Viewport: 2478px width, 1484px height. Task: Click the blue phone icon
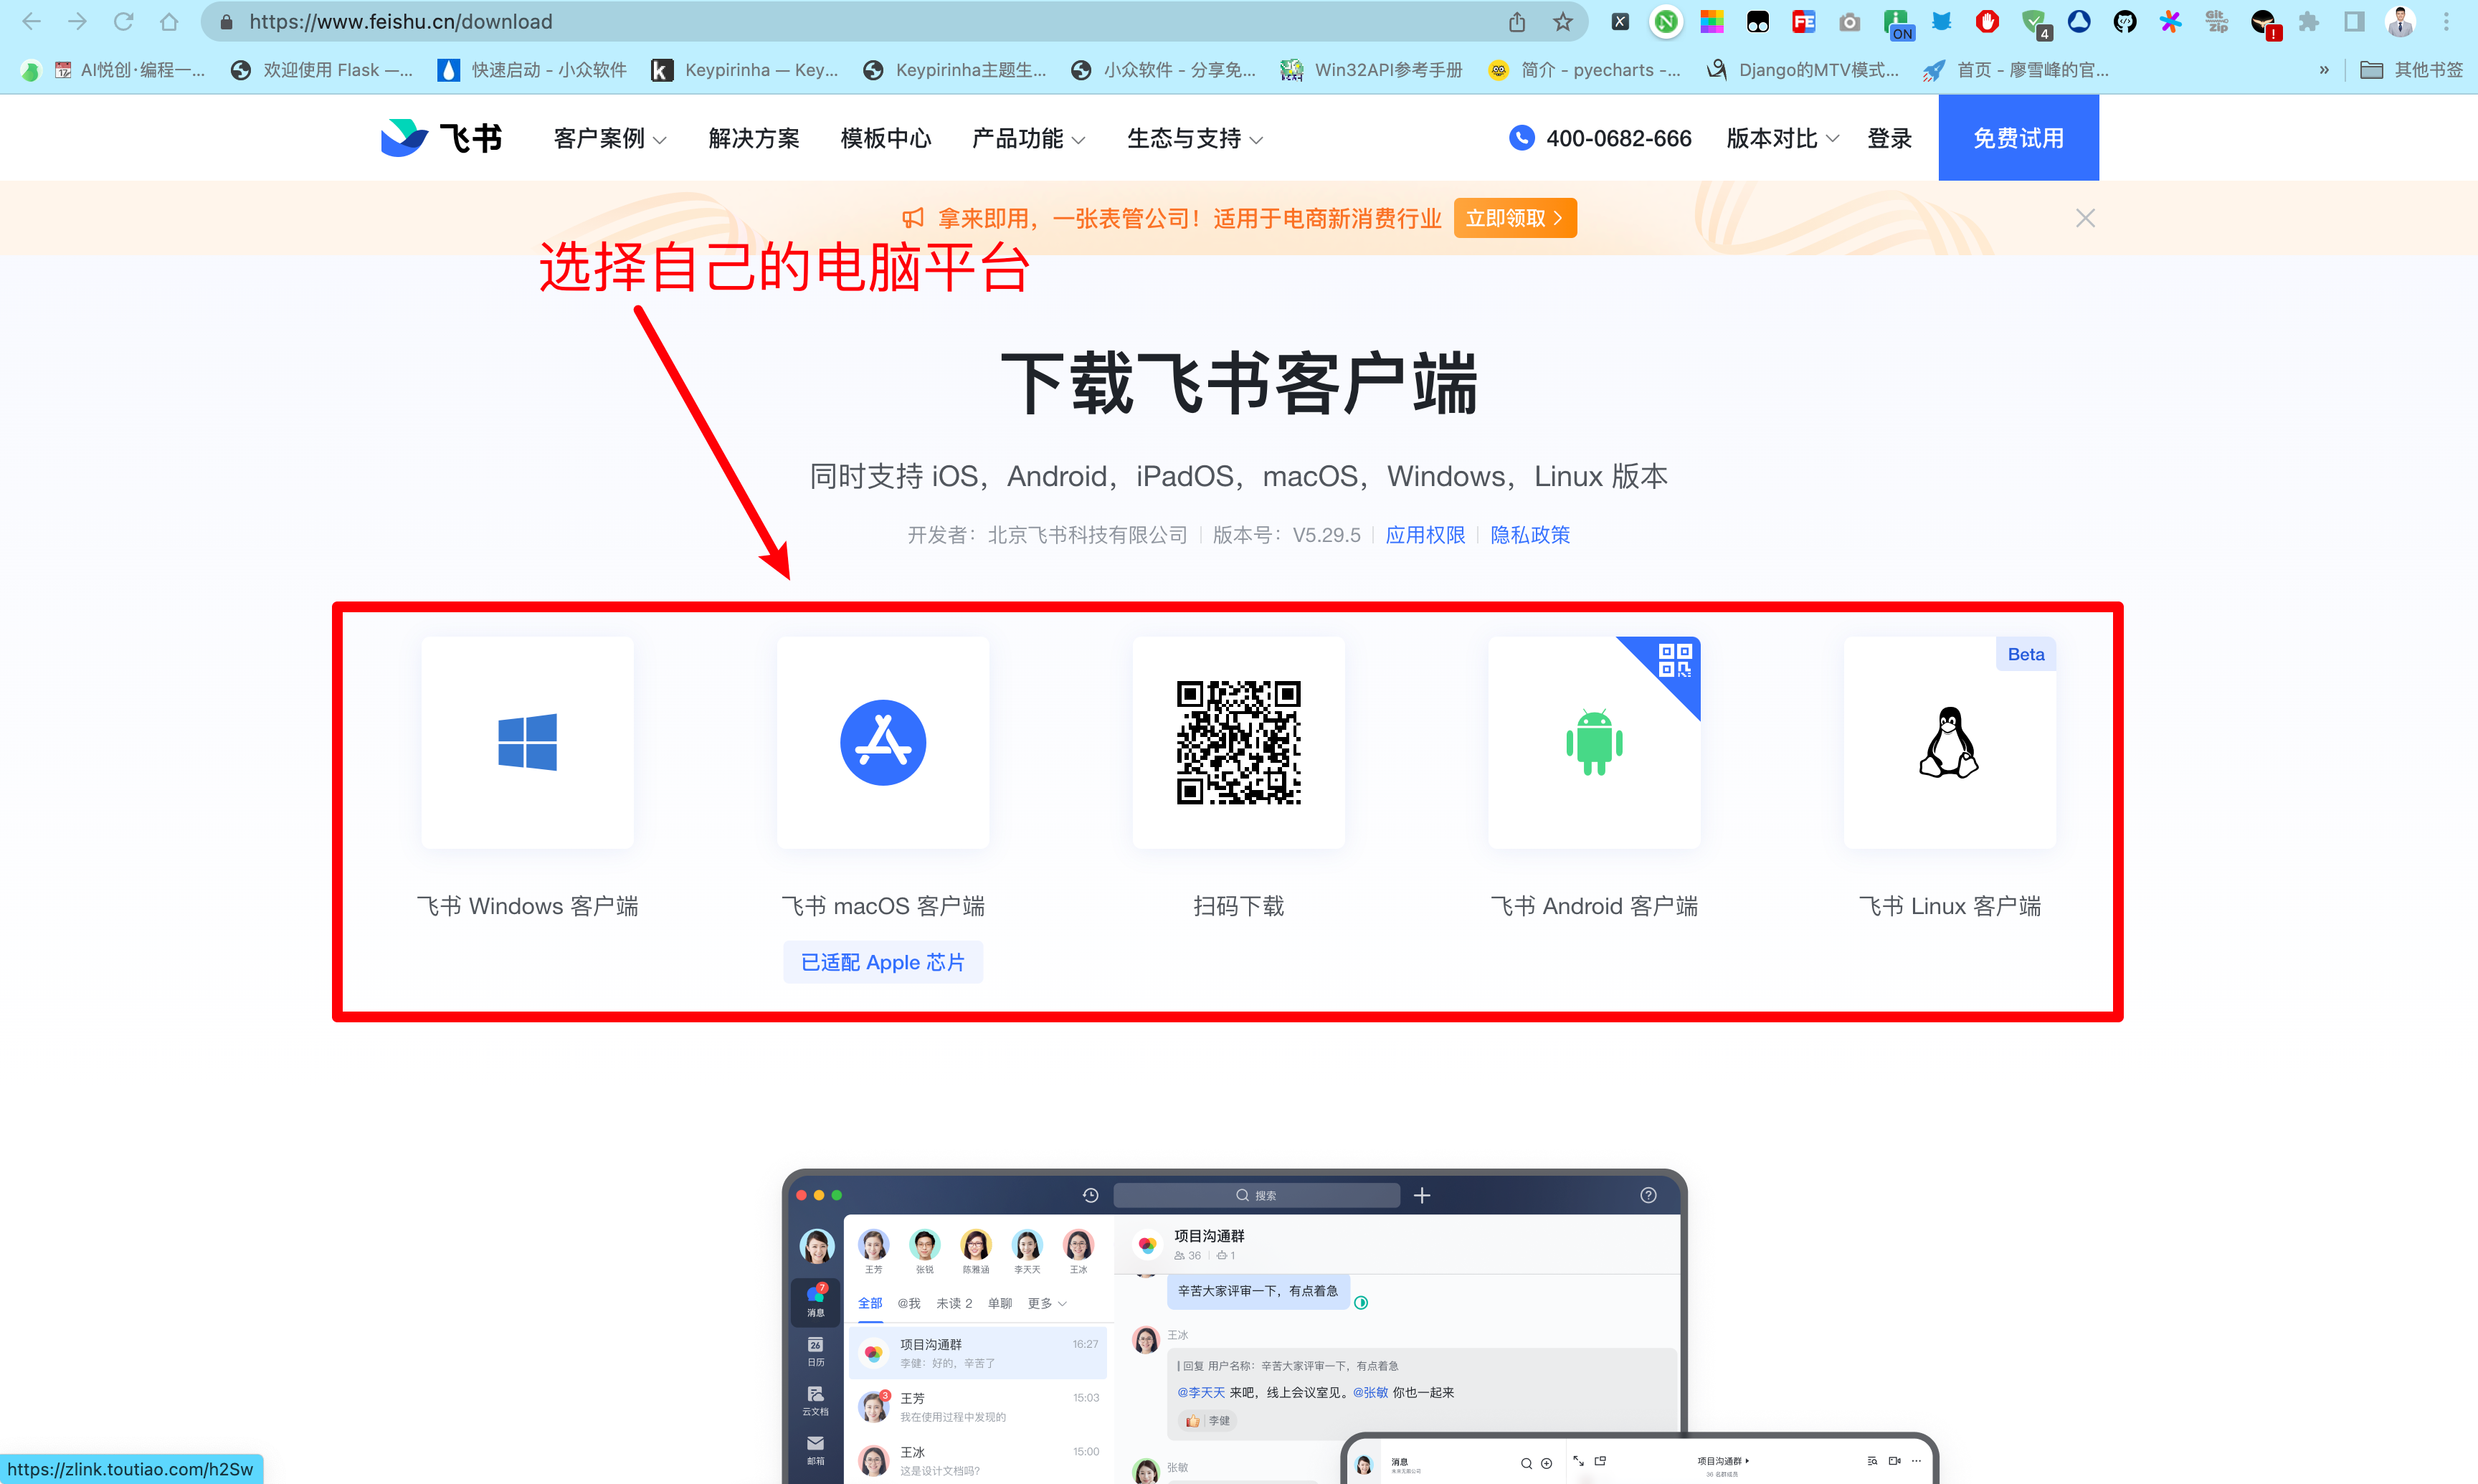(x=1521, y=138)
